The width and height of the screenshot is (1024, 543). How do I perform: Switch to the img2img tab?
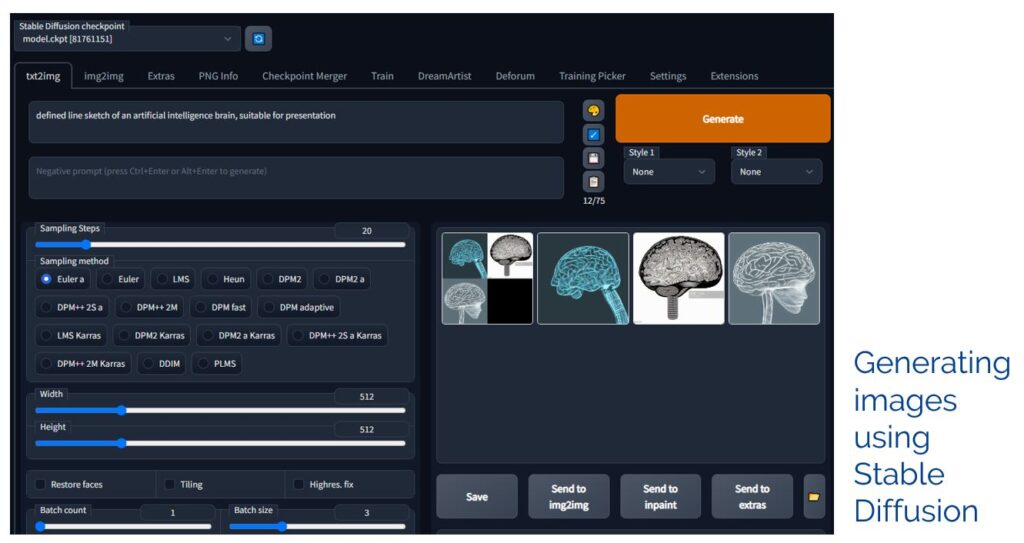coord(104,76)
